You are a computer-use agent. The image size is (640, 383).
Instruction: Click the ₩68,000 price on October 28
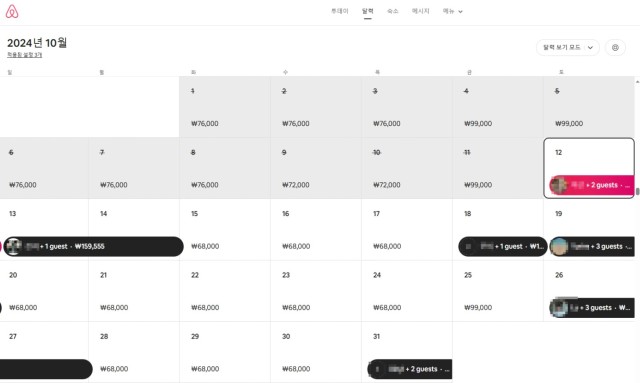pos(114,369)
